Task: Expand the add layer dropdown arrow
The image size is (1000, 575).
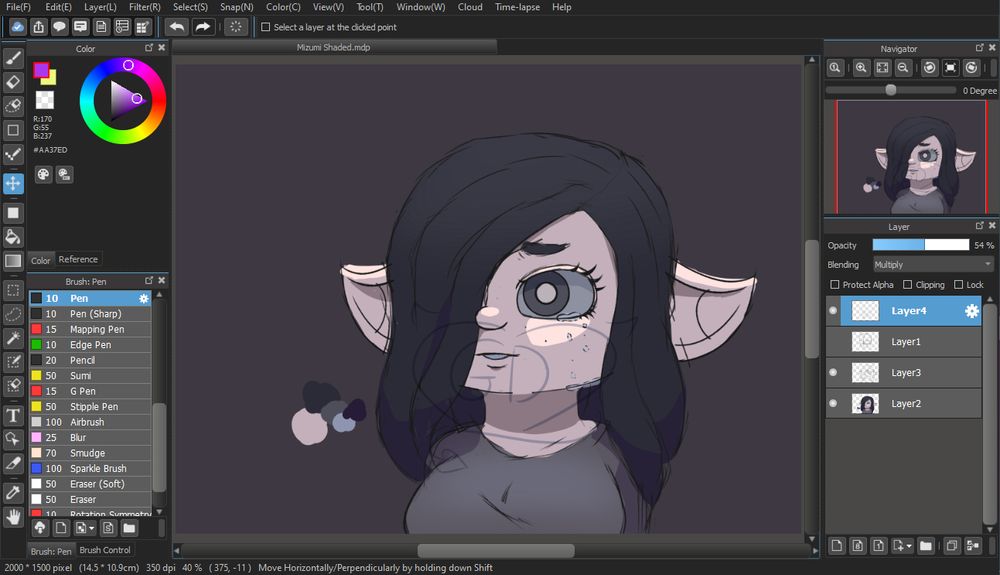Action: click(x=908, y=546)
